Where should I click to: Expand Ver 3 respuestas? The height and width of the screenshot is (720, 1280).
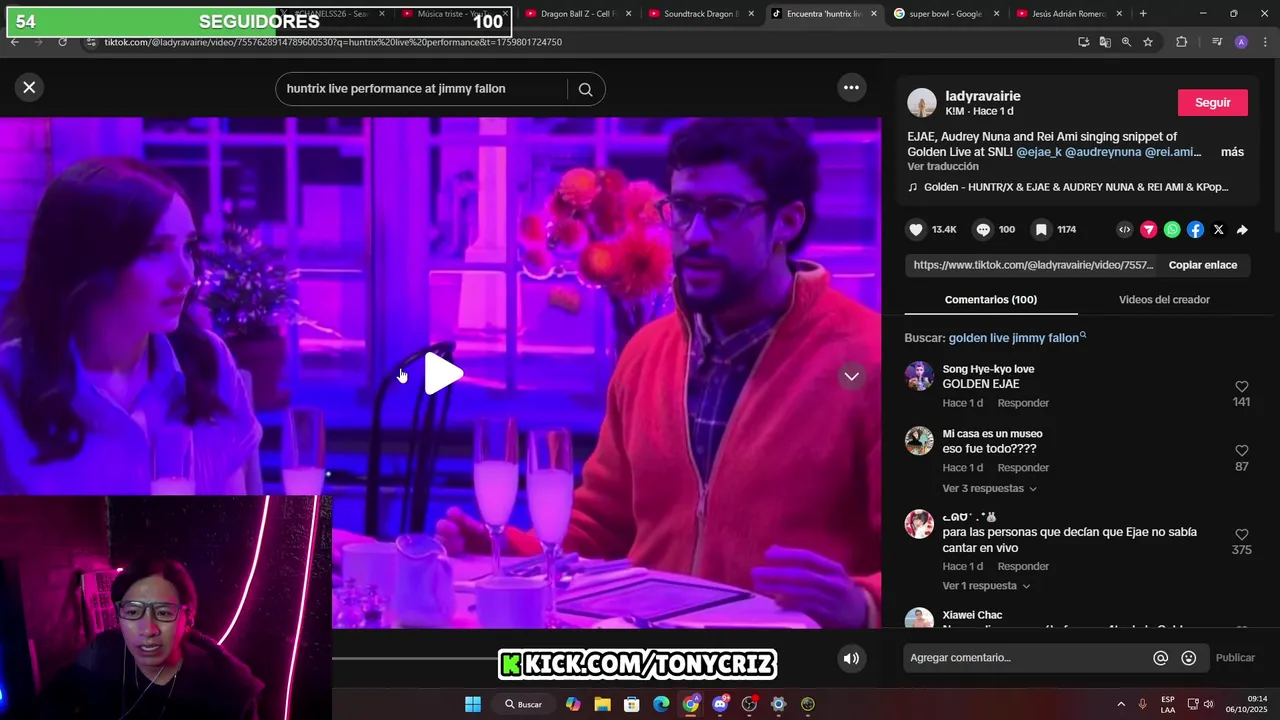pos(989,489)
